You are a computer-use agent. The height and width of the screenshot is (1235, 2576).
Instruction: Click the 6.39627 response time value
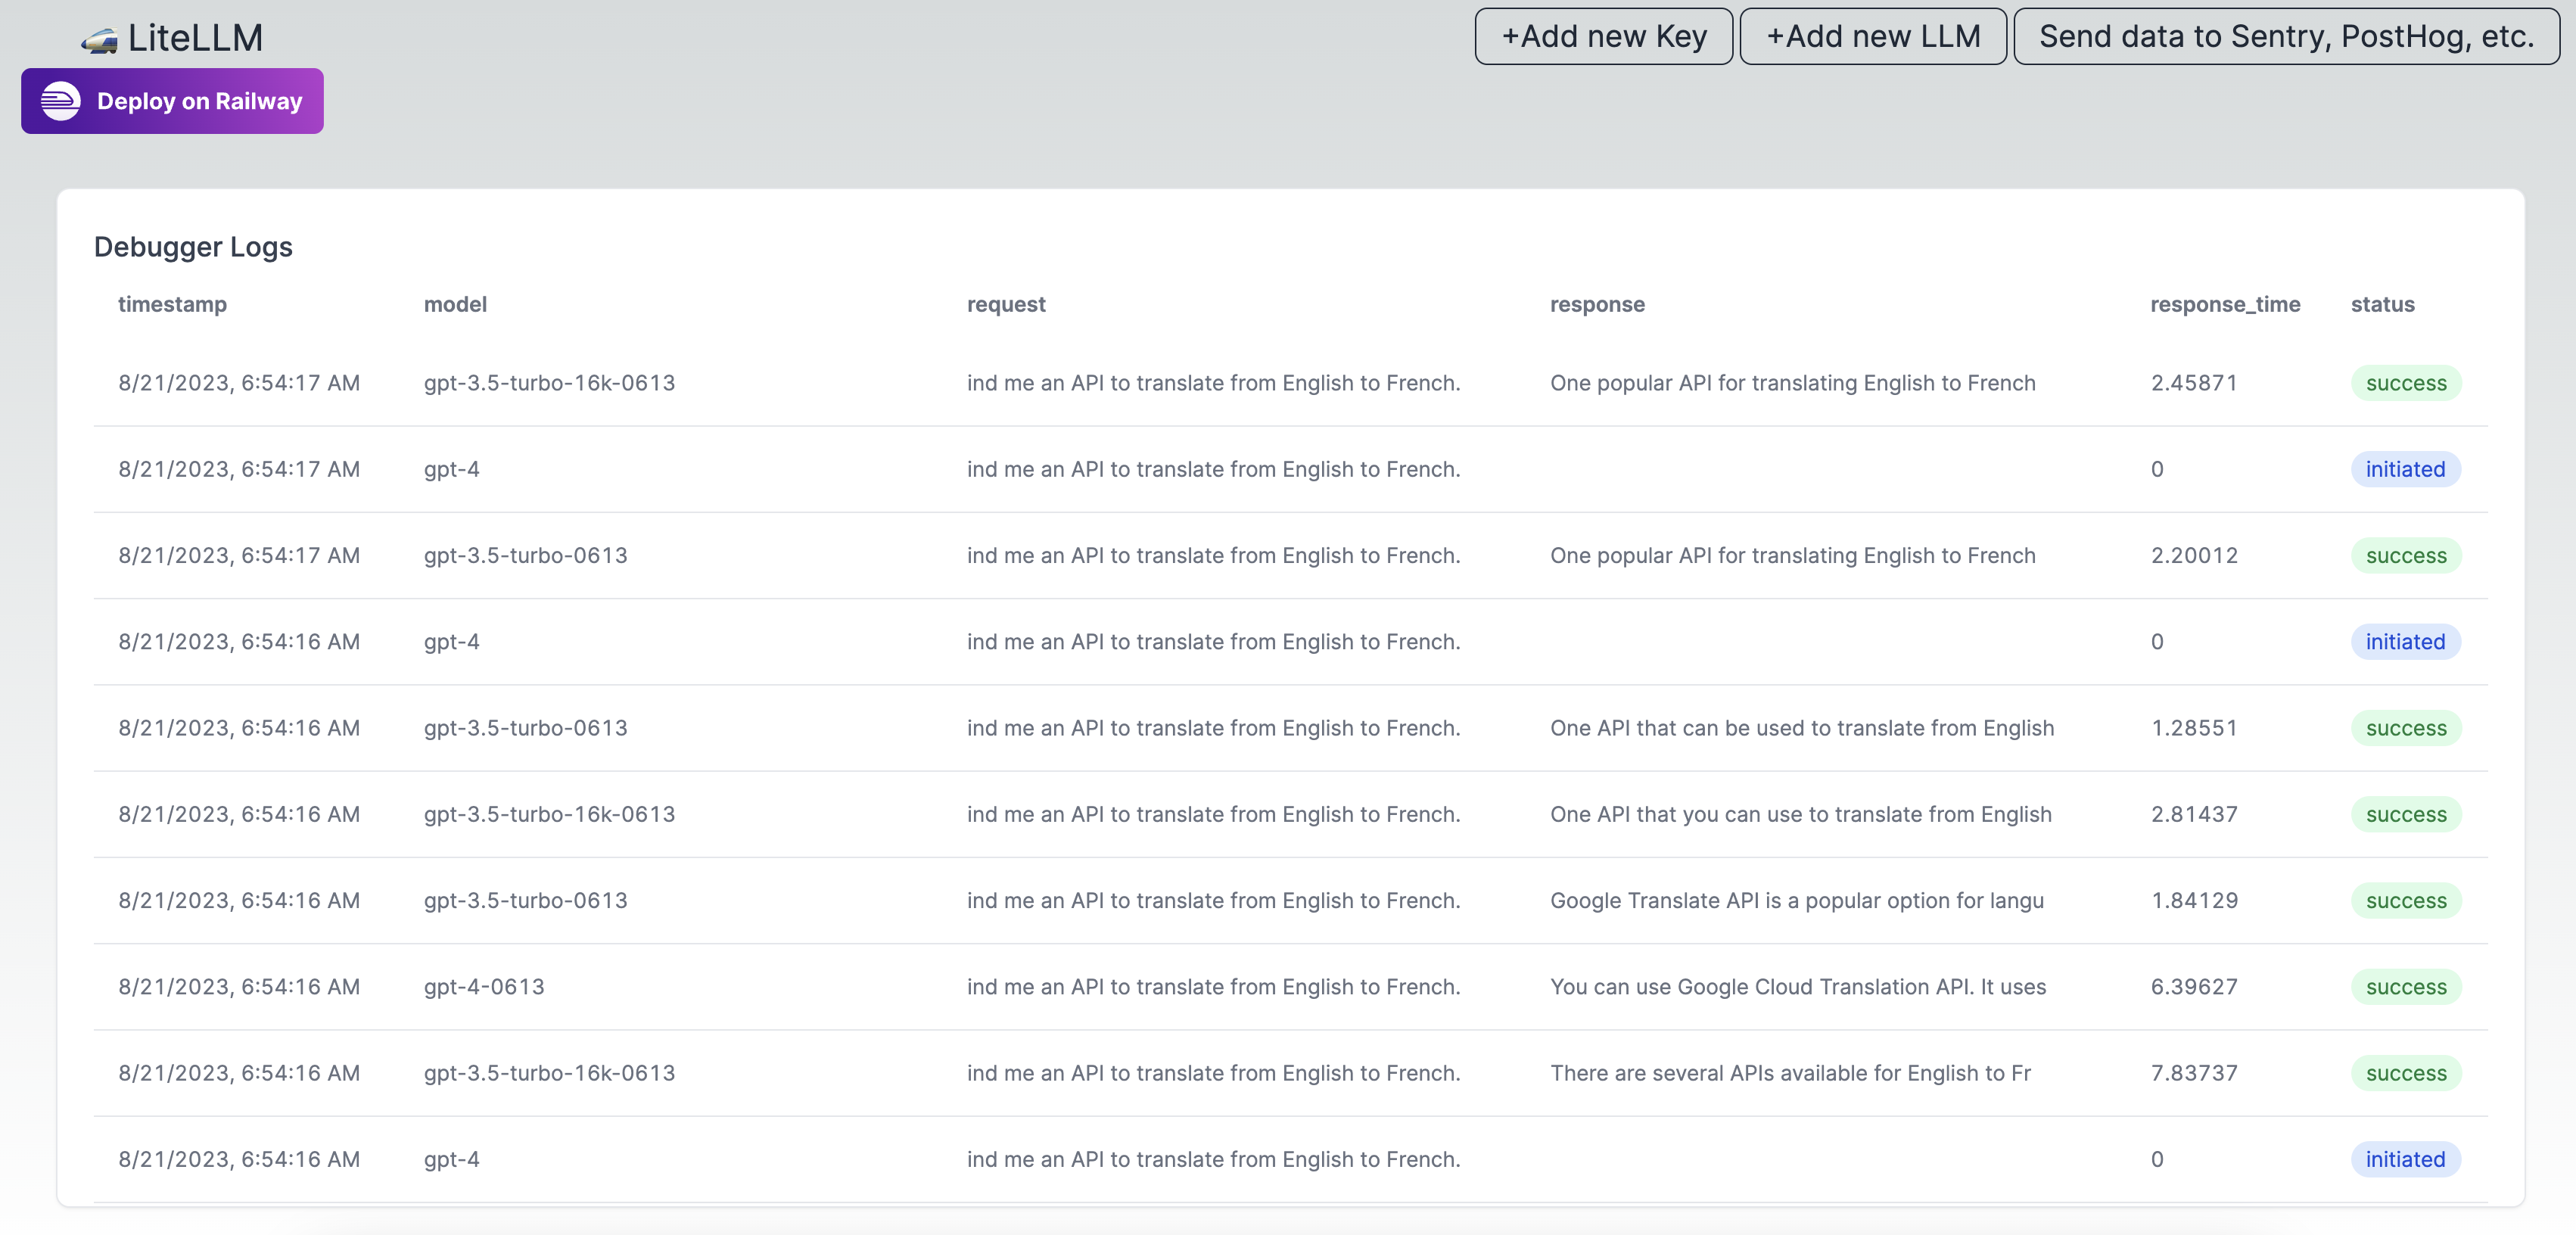coord(2193,987)
